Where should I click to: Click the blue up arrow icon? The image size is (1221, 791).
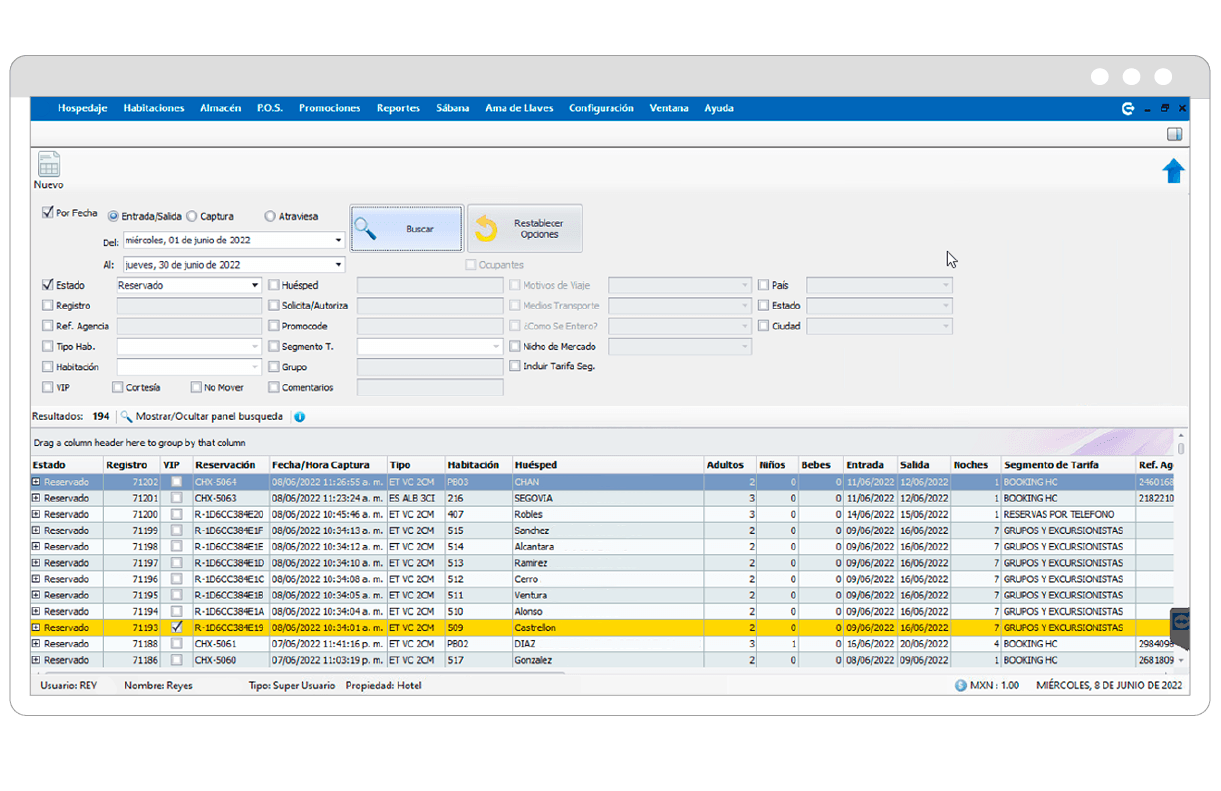pyautogui.click(x=1173, y=171)
